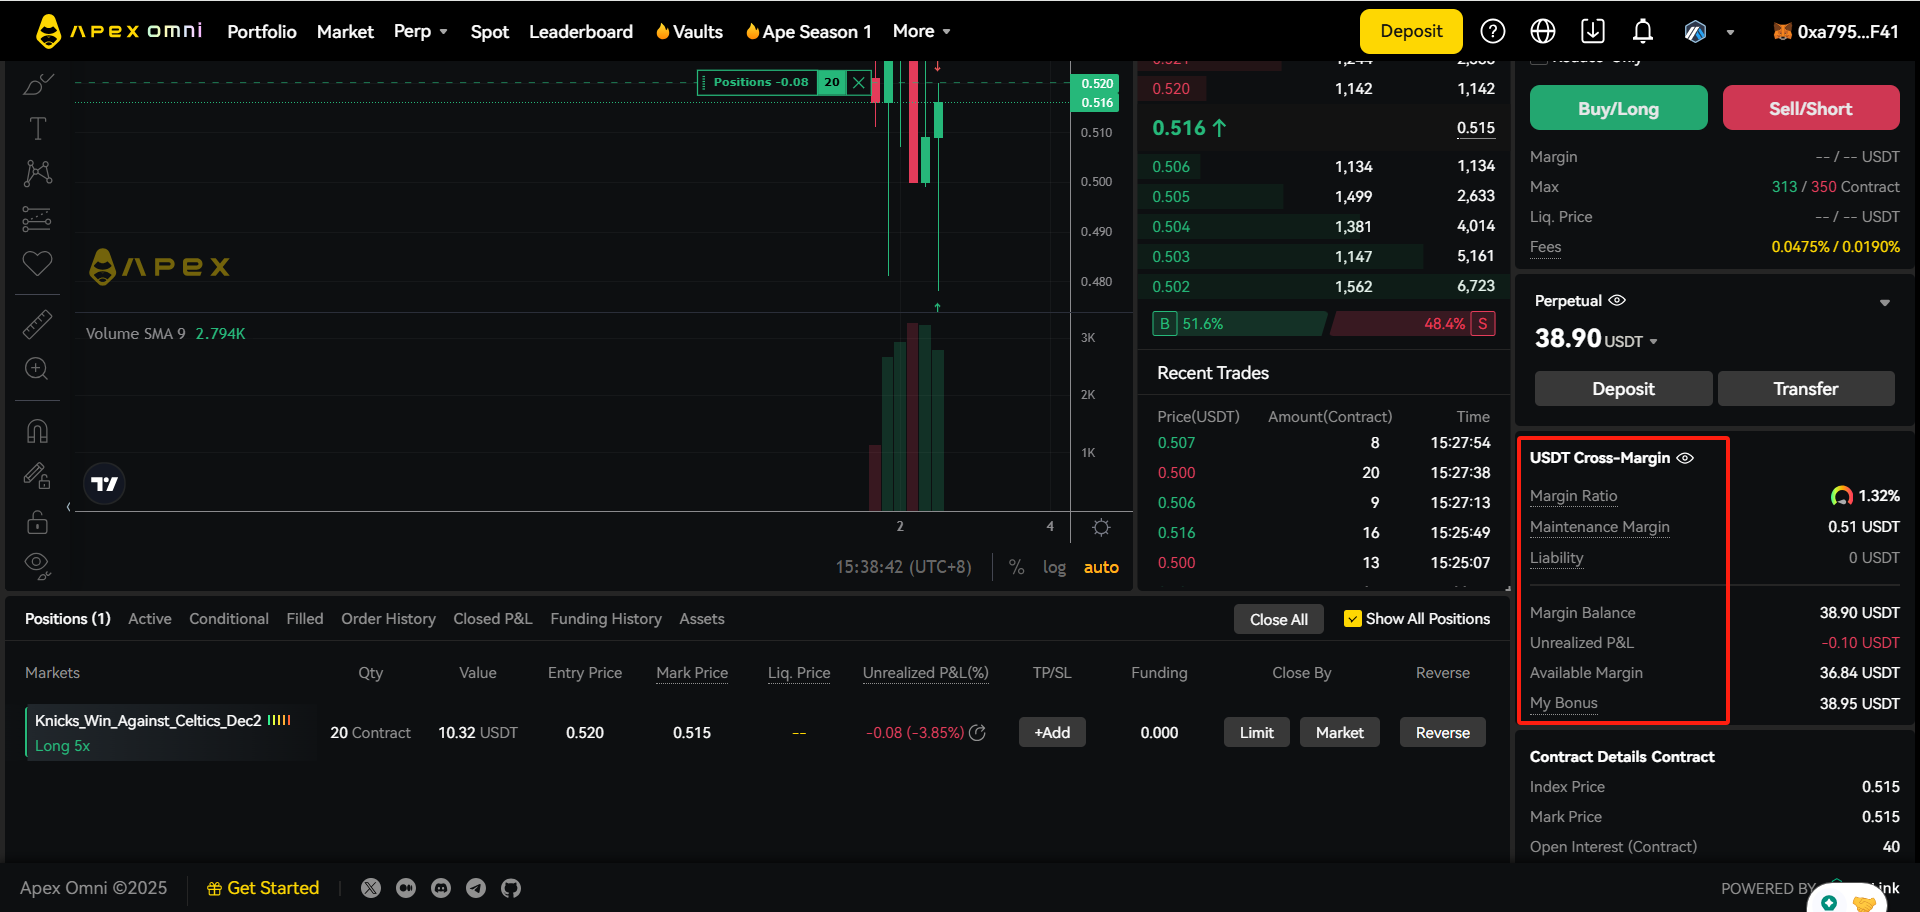Uncheck Show All Positions checkbox

coord(1353,619)
